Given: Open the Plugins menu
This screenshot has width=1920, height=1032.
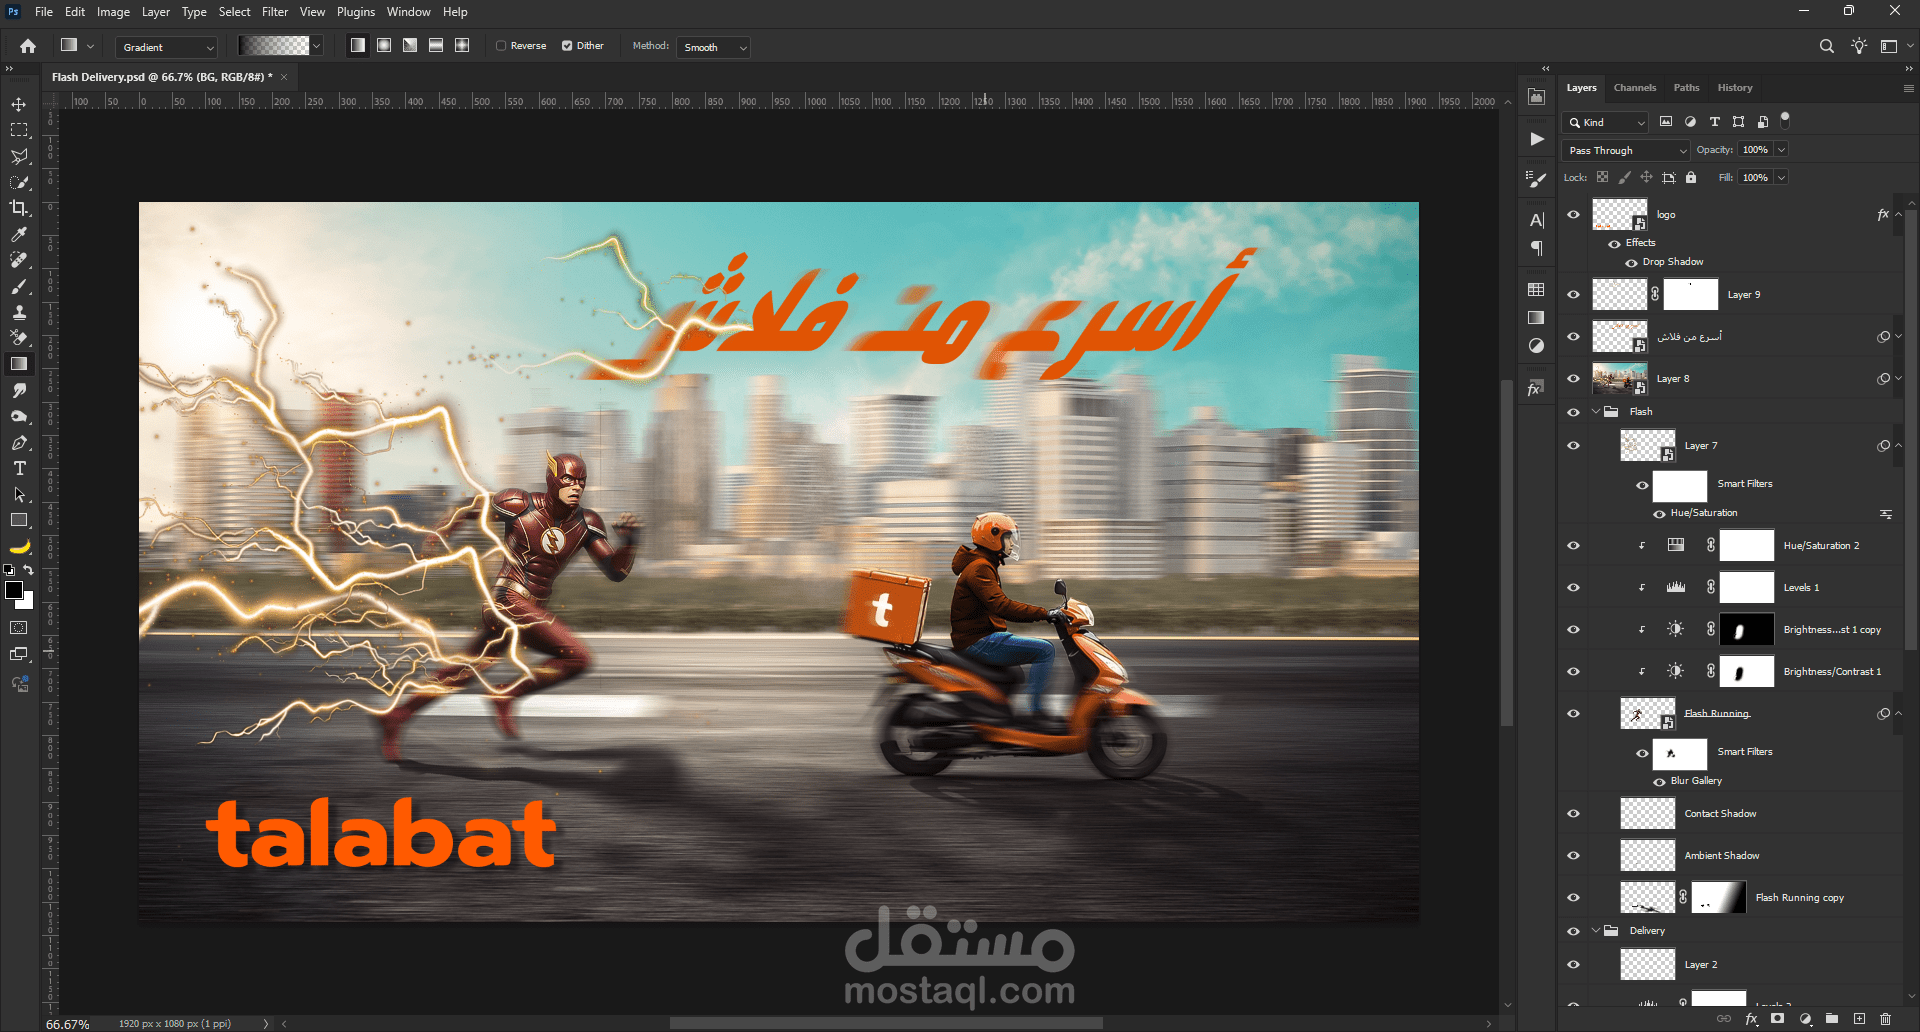Looking at the screenshot, I should click(x=356, y=12).
